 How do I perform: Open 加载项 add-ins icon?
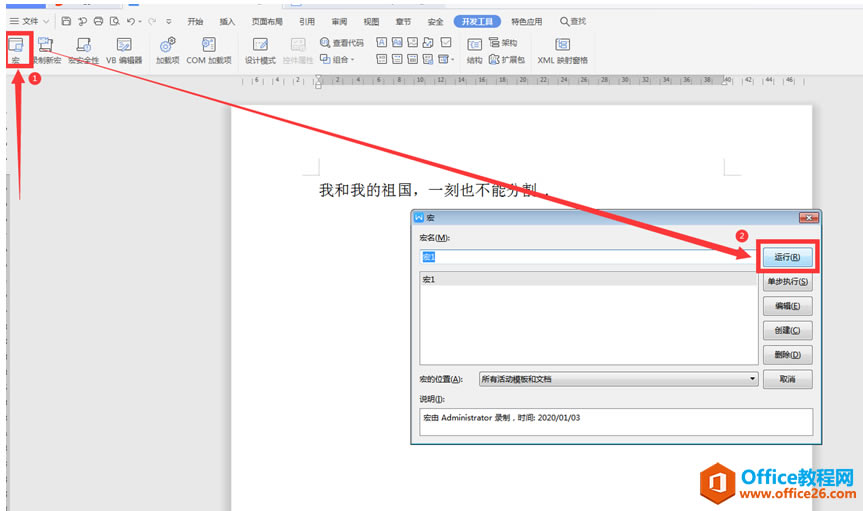167,51
